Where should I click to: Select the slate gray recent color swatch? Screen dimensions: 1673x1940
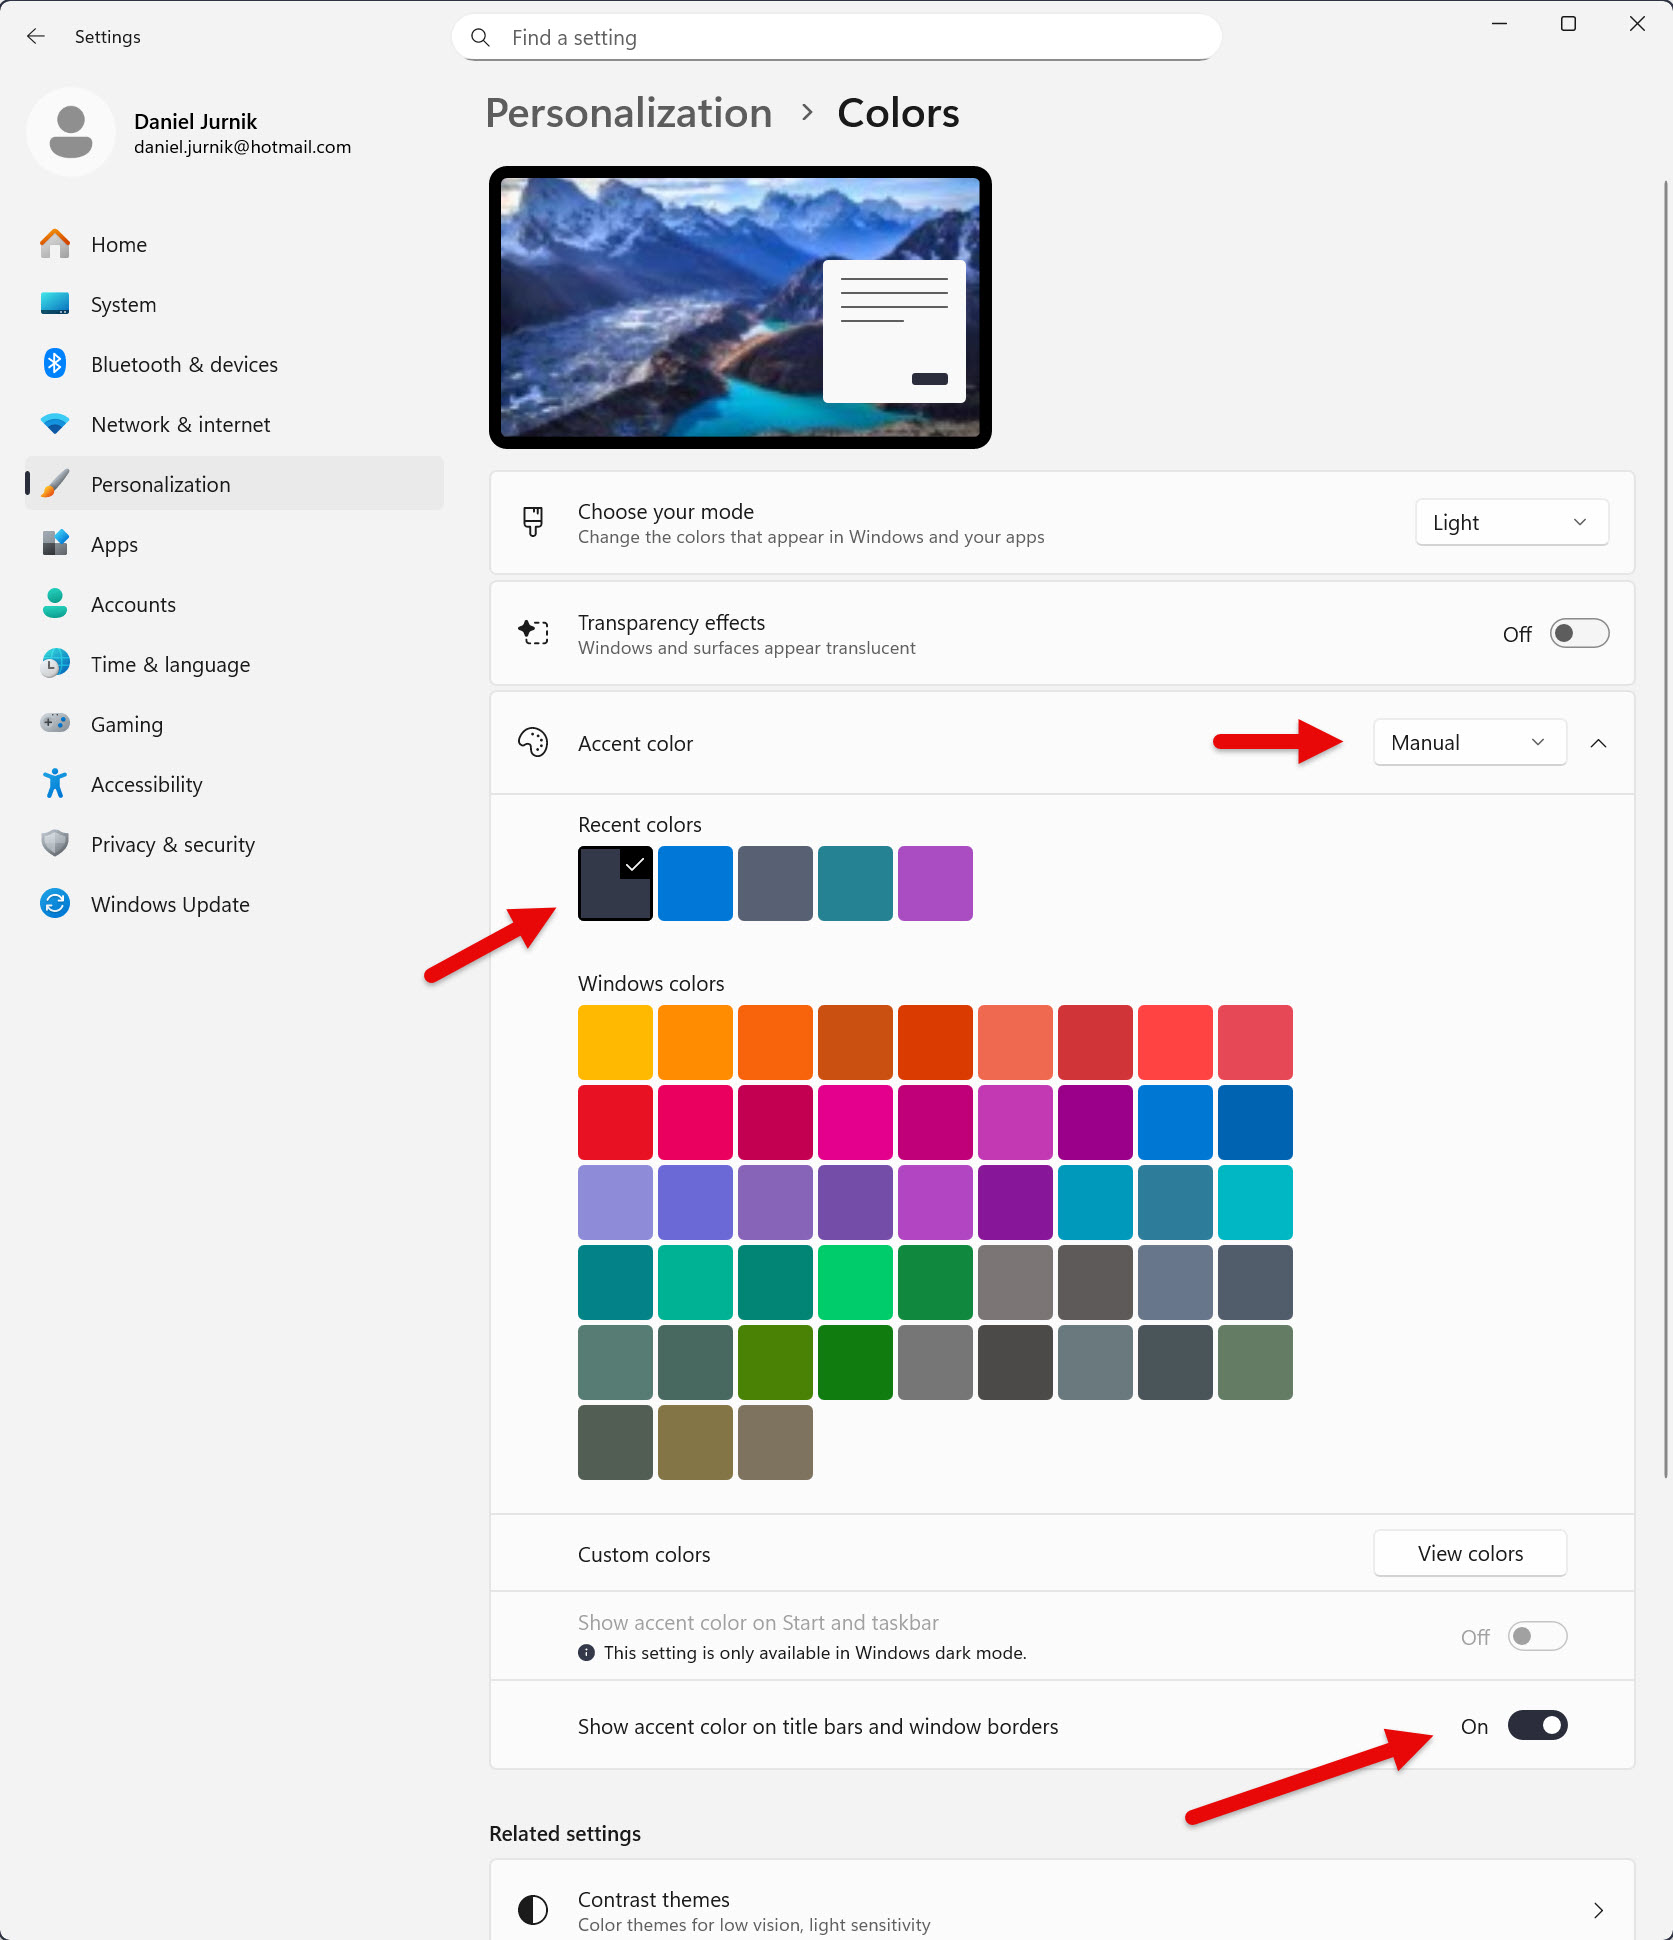775,883
